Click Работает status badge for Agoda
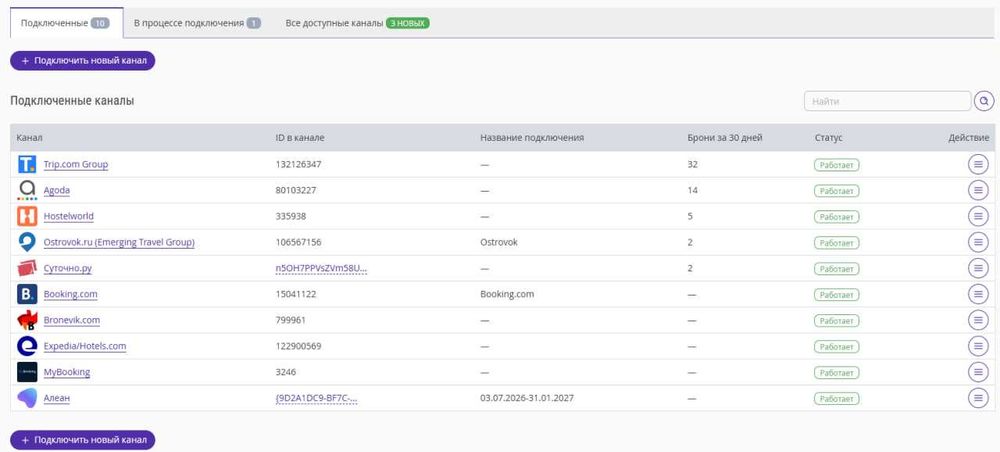1000x452 pixels. [x=836, y=190]
